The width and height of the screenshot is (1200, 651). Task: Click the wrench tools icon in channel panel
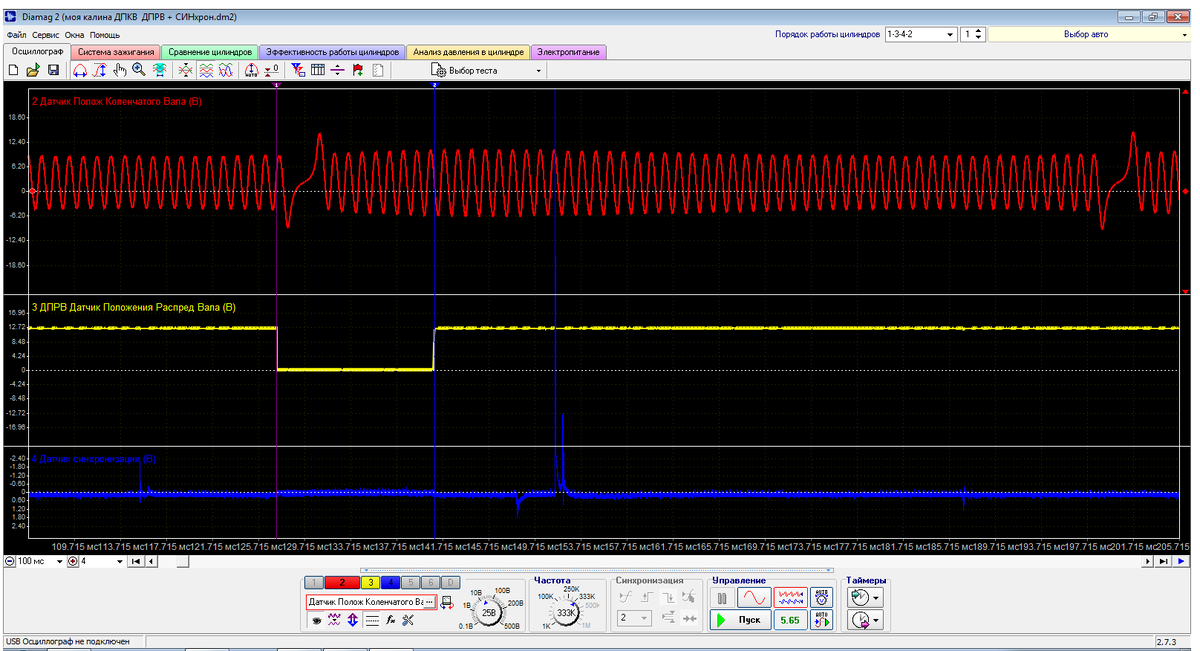[408, 620]
